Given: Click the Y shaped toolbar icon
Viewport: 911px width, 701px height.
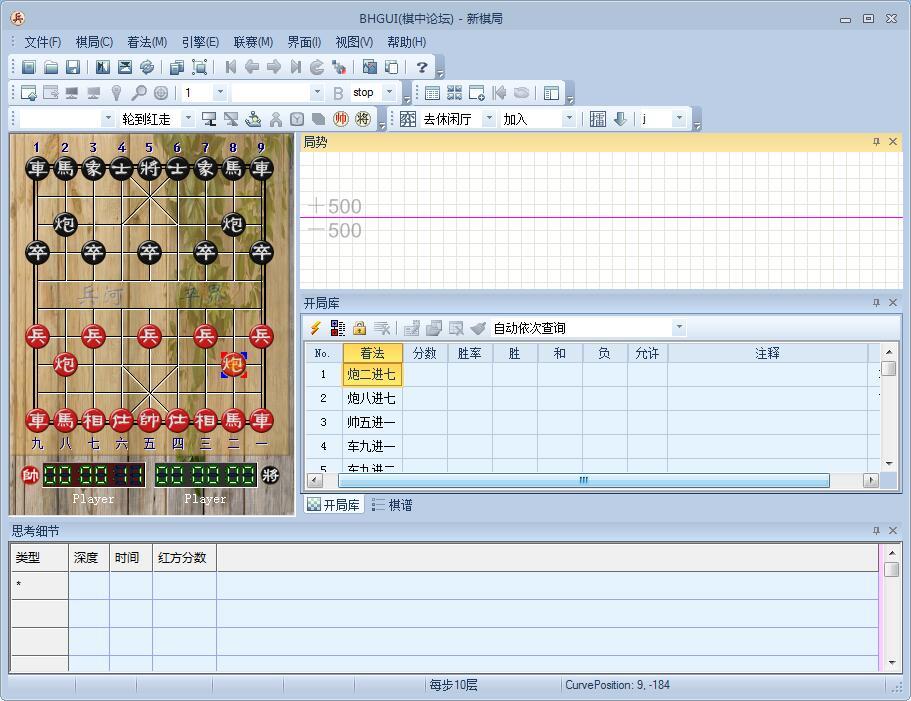Looking at the screenshot, I should click(x=297, y=119).
